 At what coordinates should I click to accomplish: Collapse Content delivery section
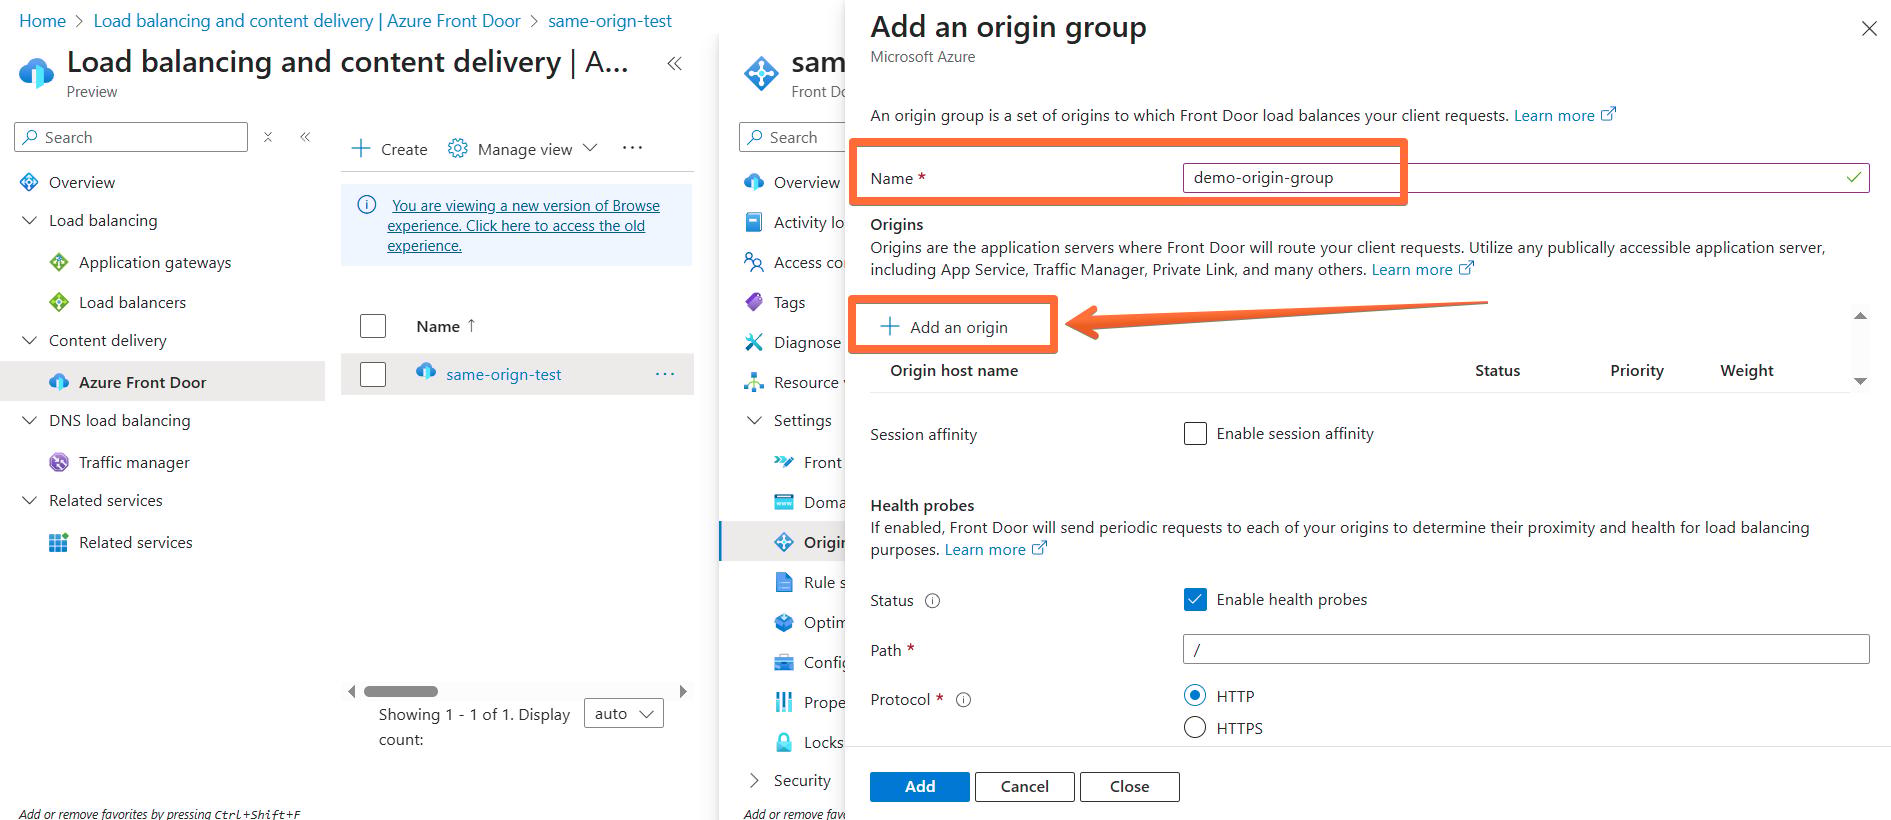29,340
